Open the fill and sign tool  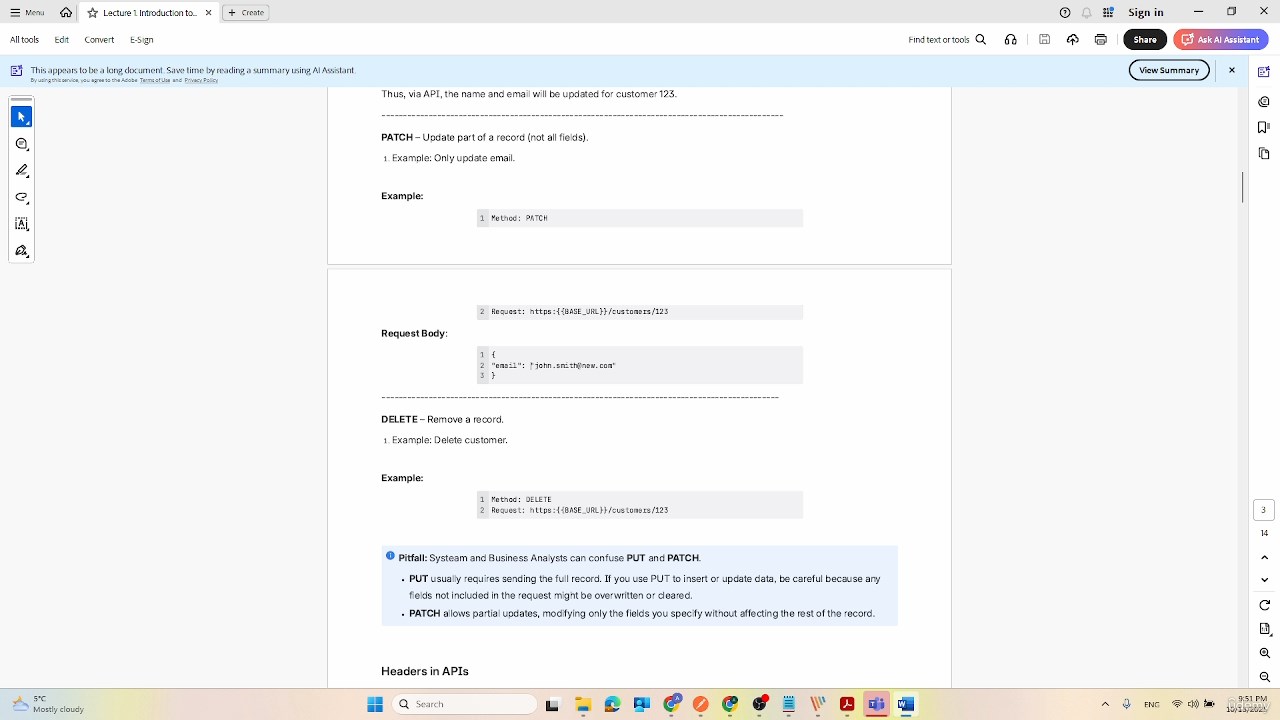[x=22, y=251]
